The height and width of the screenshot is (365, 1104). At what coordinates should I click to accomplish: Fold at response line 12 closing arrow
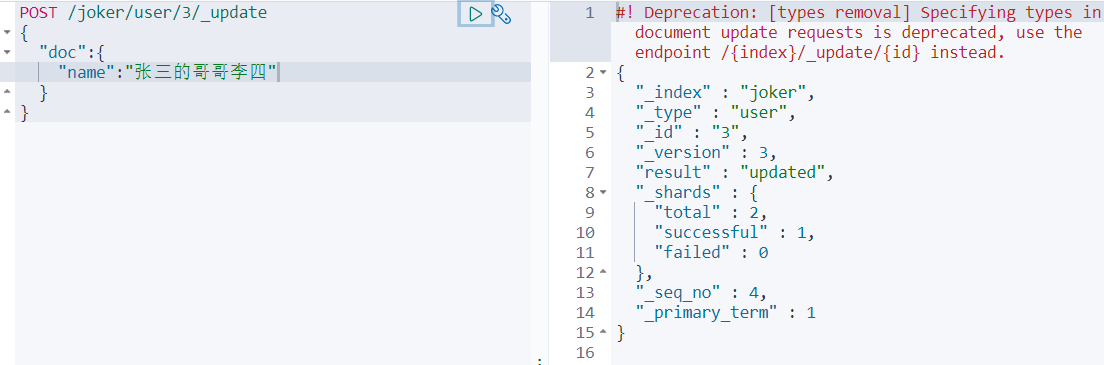[x=603, y=271]
